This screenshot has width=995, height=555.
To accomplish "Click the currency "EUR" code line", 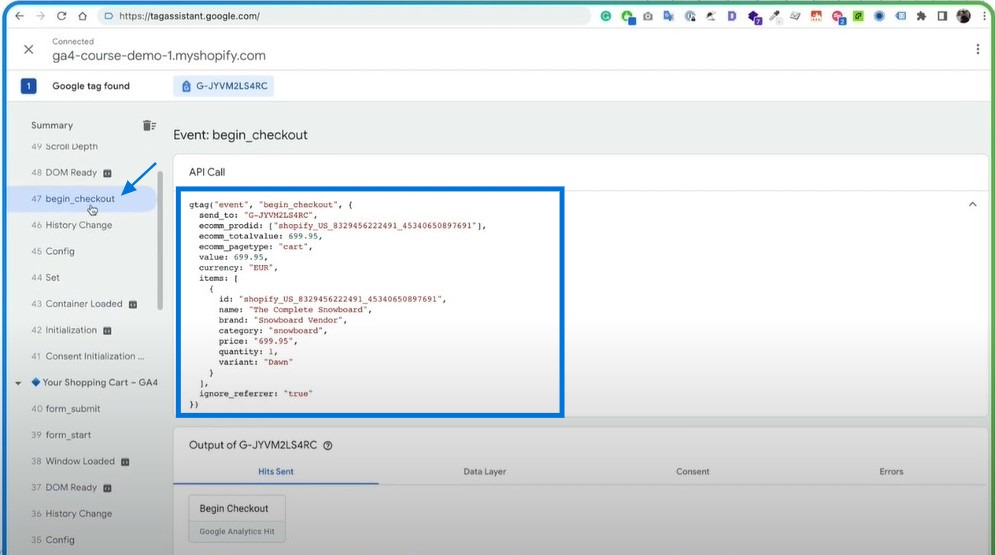I will (x=238, y=268).
